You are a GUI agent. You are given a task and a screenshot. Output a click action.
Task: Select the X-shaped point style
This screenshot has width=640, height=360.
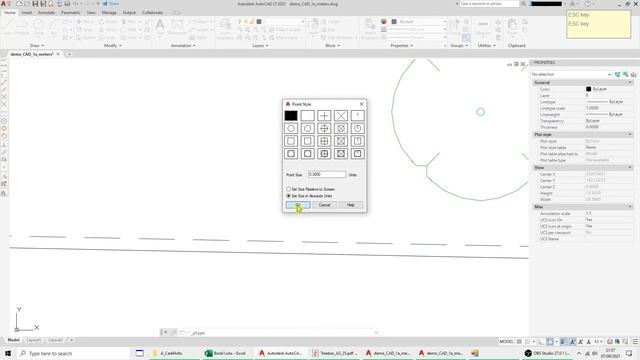(x=341, y=116)
